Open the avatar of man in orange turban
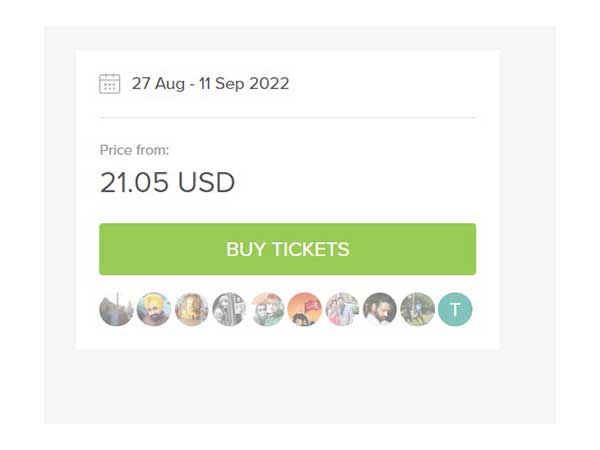This screenshot has width=600, height=450. [154, 309]
